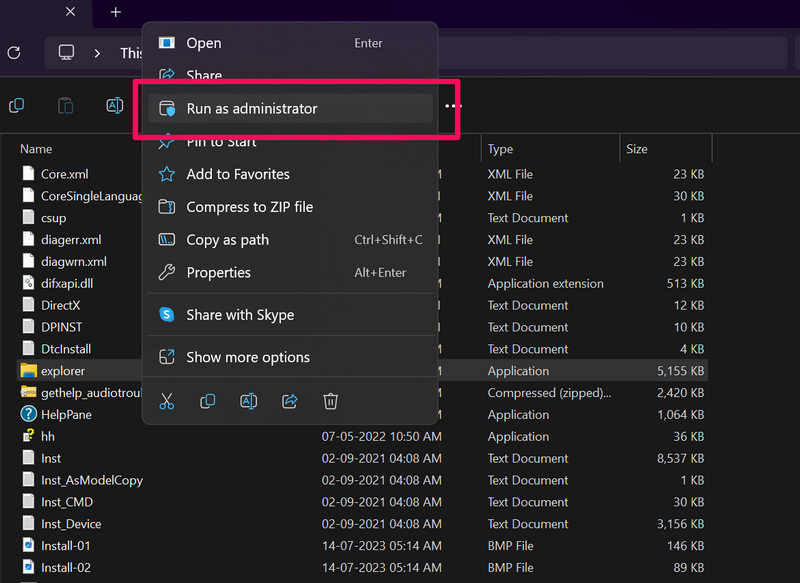Click the Refresh icon beside address bar
The height and width of the screenshot is (583, 800).
[x=14, y=53]
